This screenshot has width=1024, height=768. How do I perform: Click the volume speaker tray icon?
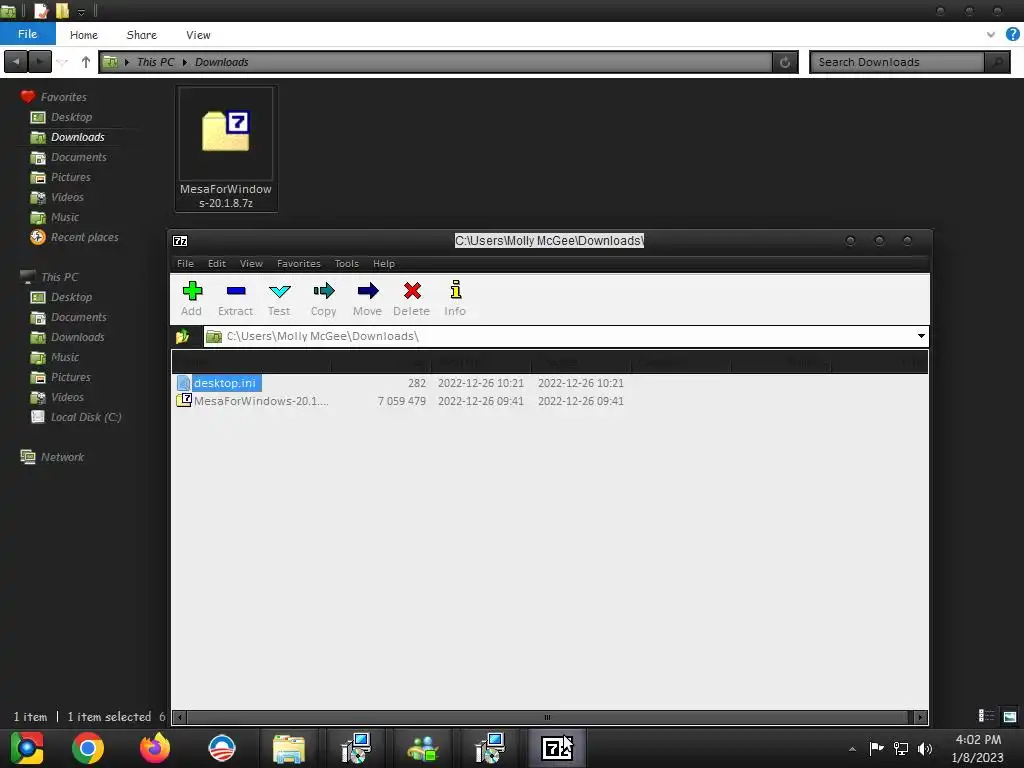[925, 748]
